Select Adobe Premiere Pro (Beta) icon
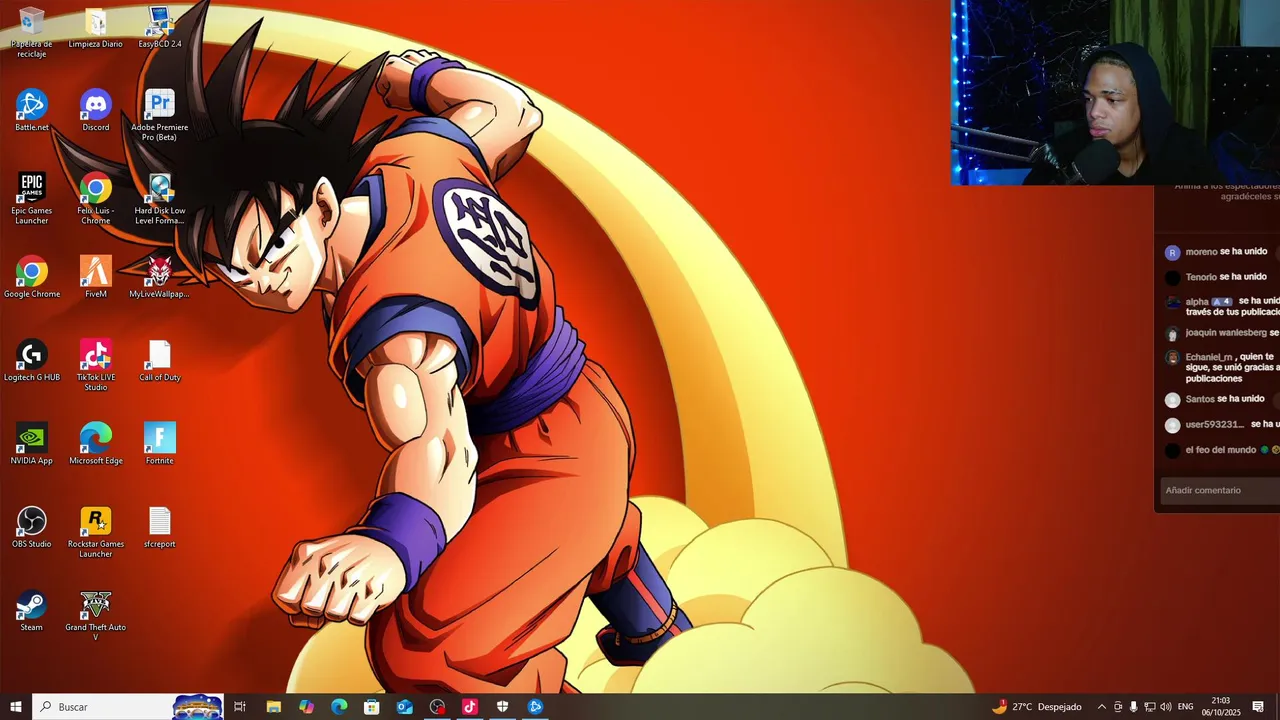 160,115
